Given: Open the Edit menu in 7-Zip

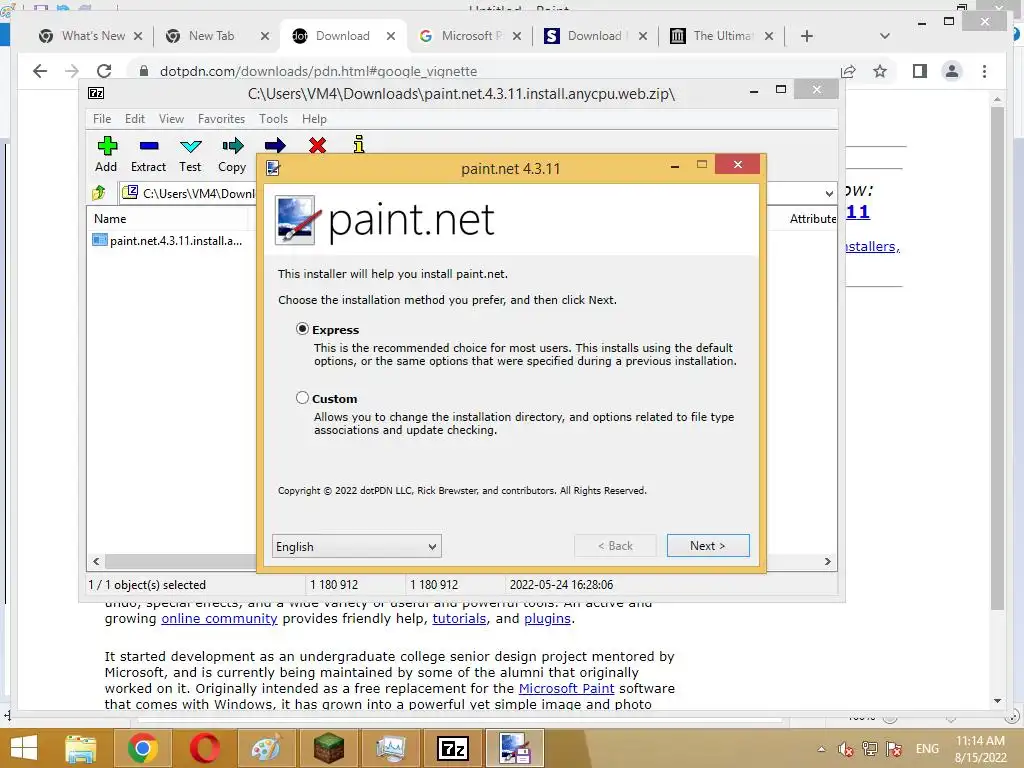Looking at the screenshot, I should (135, 119).
